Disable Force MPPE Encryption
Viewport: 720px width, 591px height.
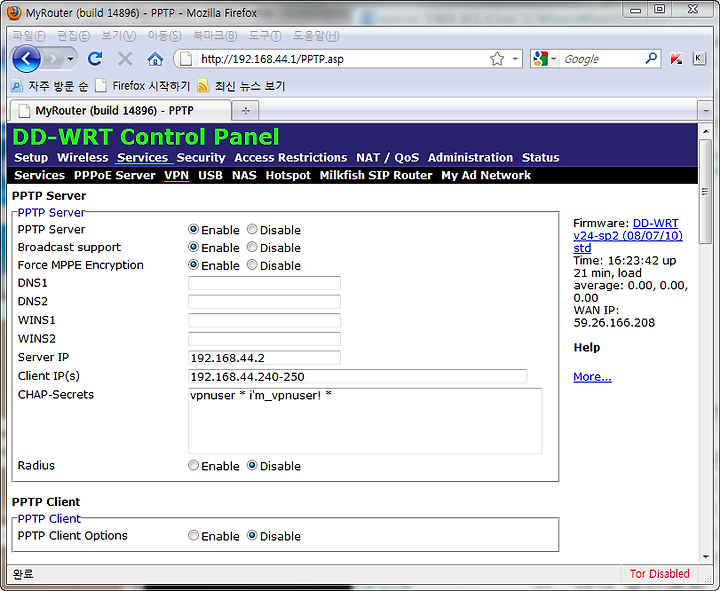pyautogui.click(x=252, y=265)
